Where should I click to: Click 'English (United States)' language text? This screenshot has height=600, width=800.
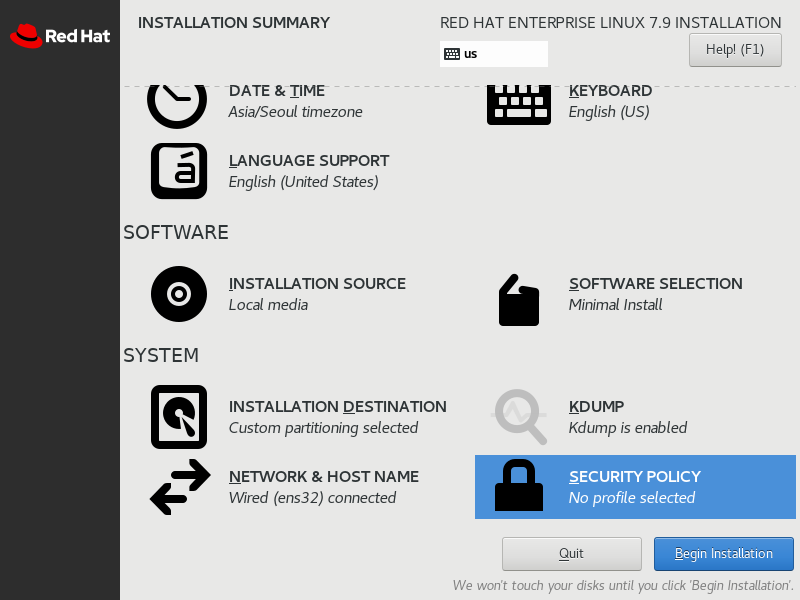(303, 182)
